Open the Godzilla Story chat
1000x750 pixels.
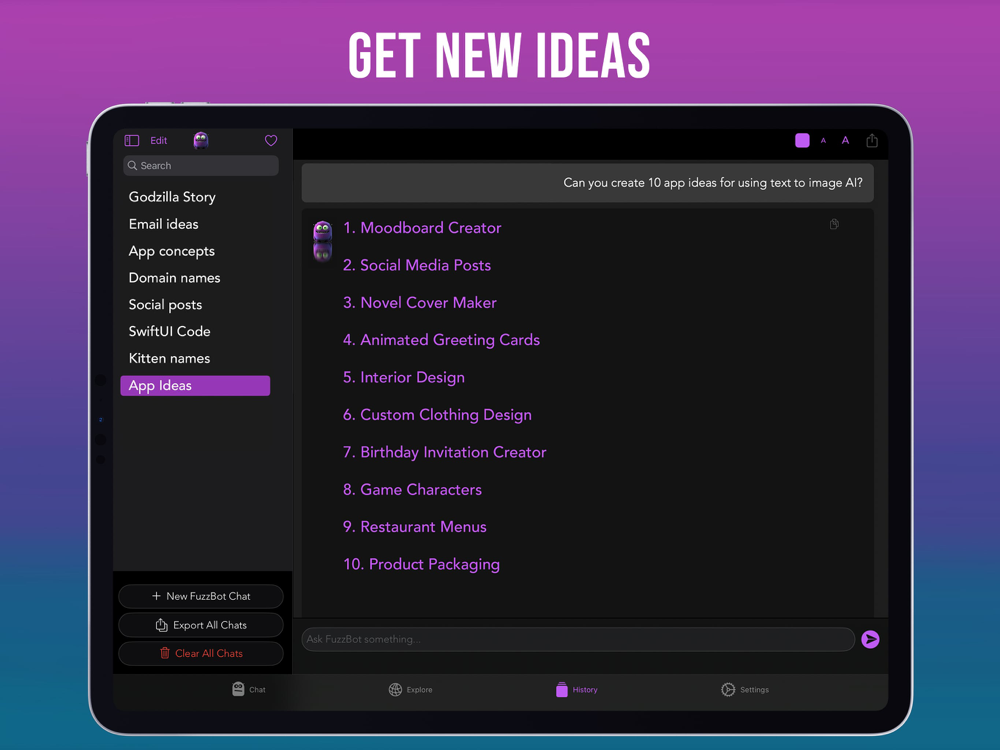pos(172,197)
